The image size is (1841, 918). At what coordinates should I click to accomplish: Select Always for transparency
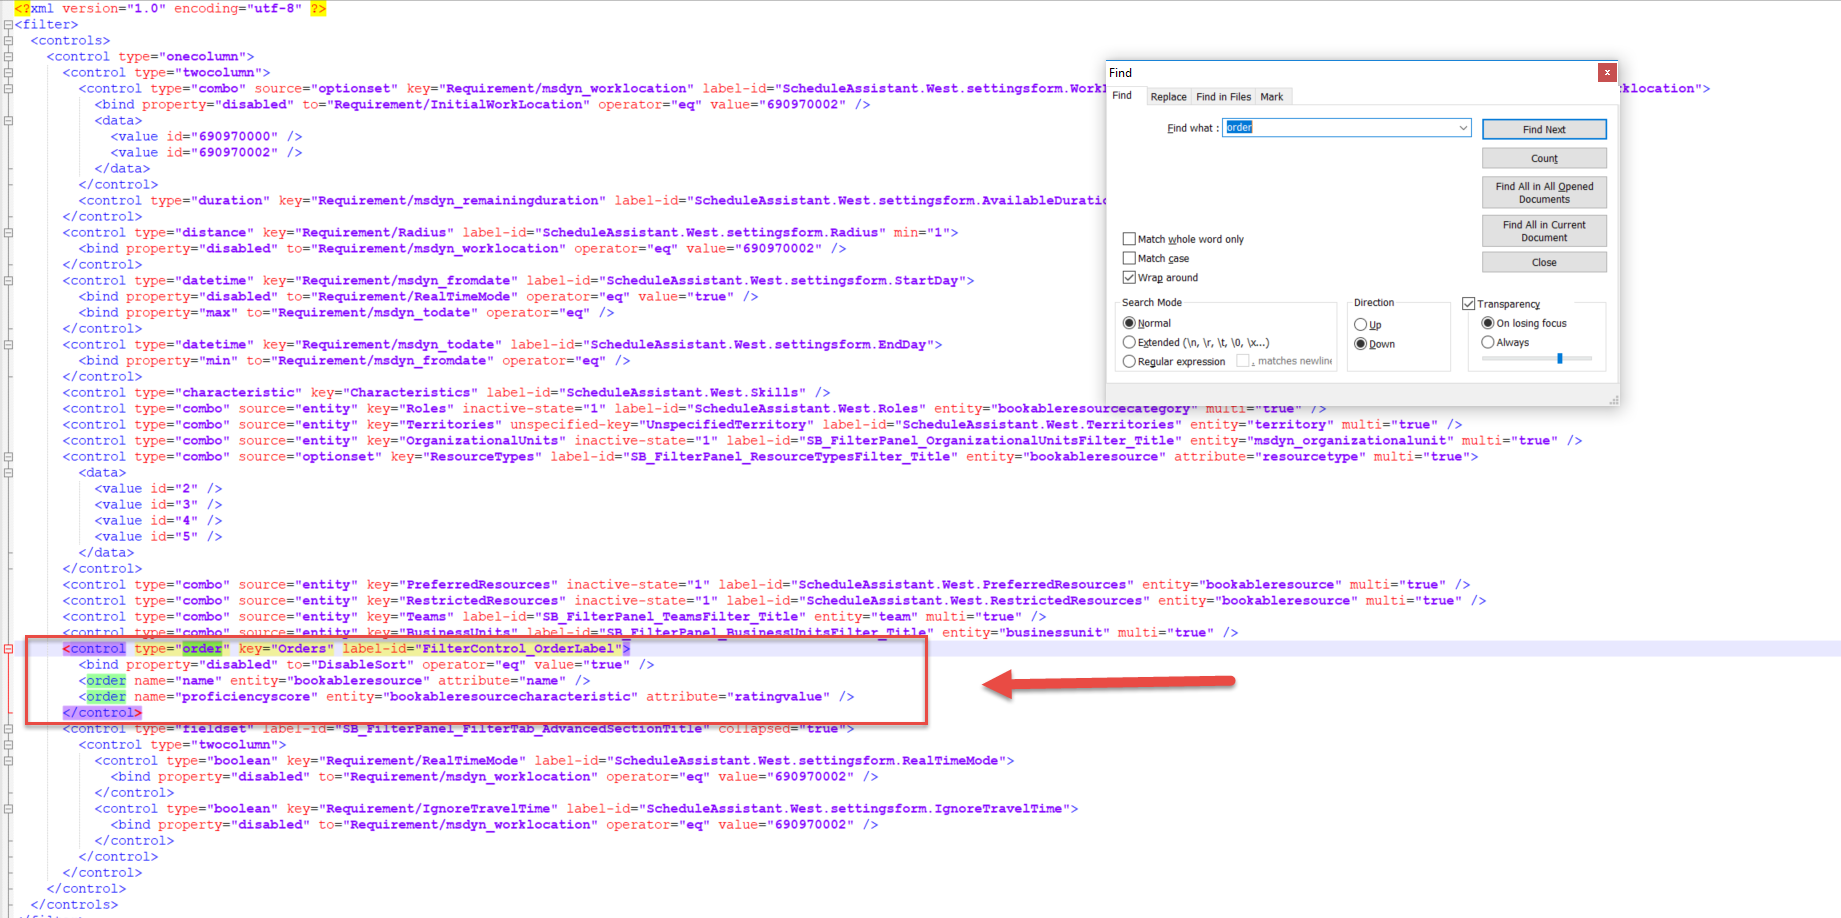coord(1487,342)
